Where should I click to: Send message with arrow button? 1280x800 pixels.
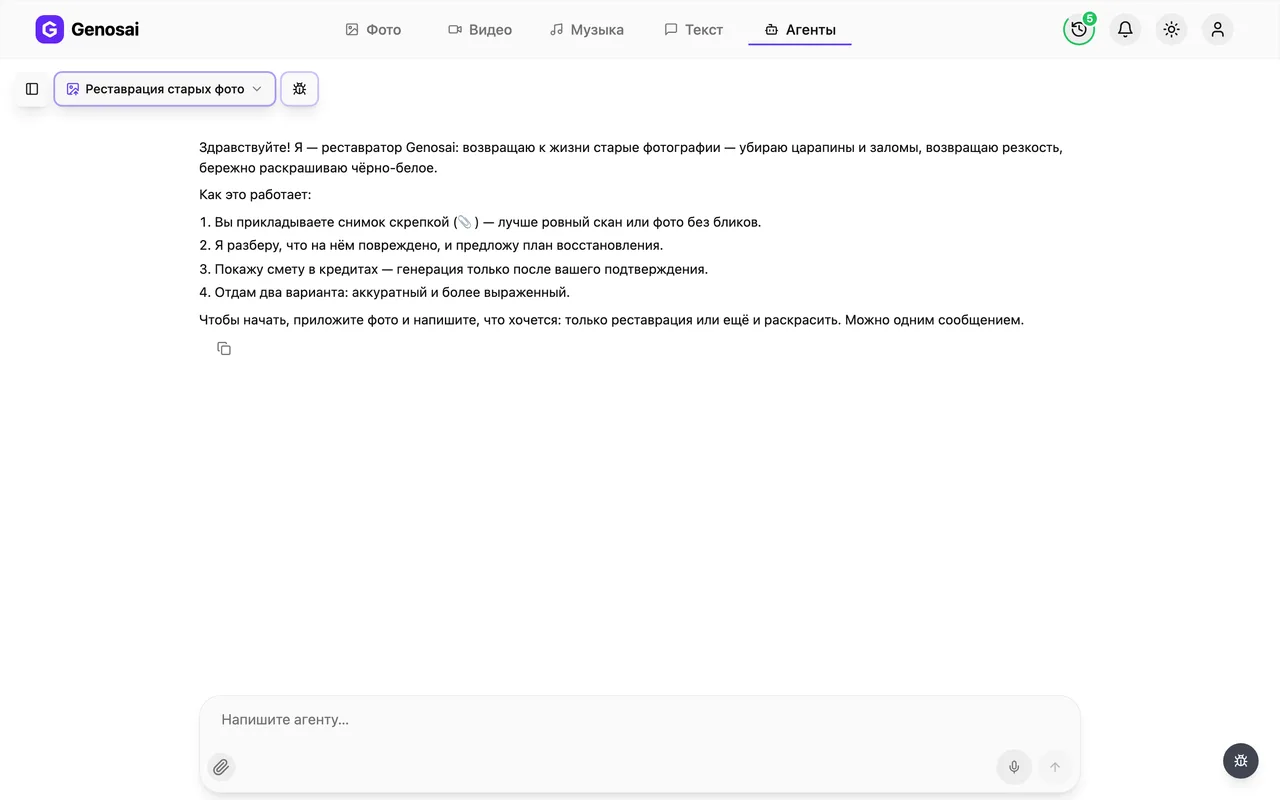click(1054, 767)
